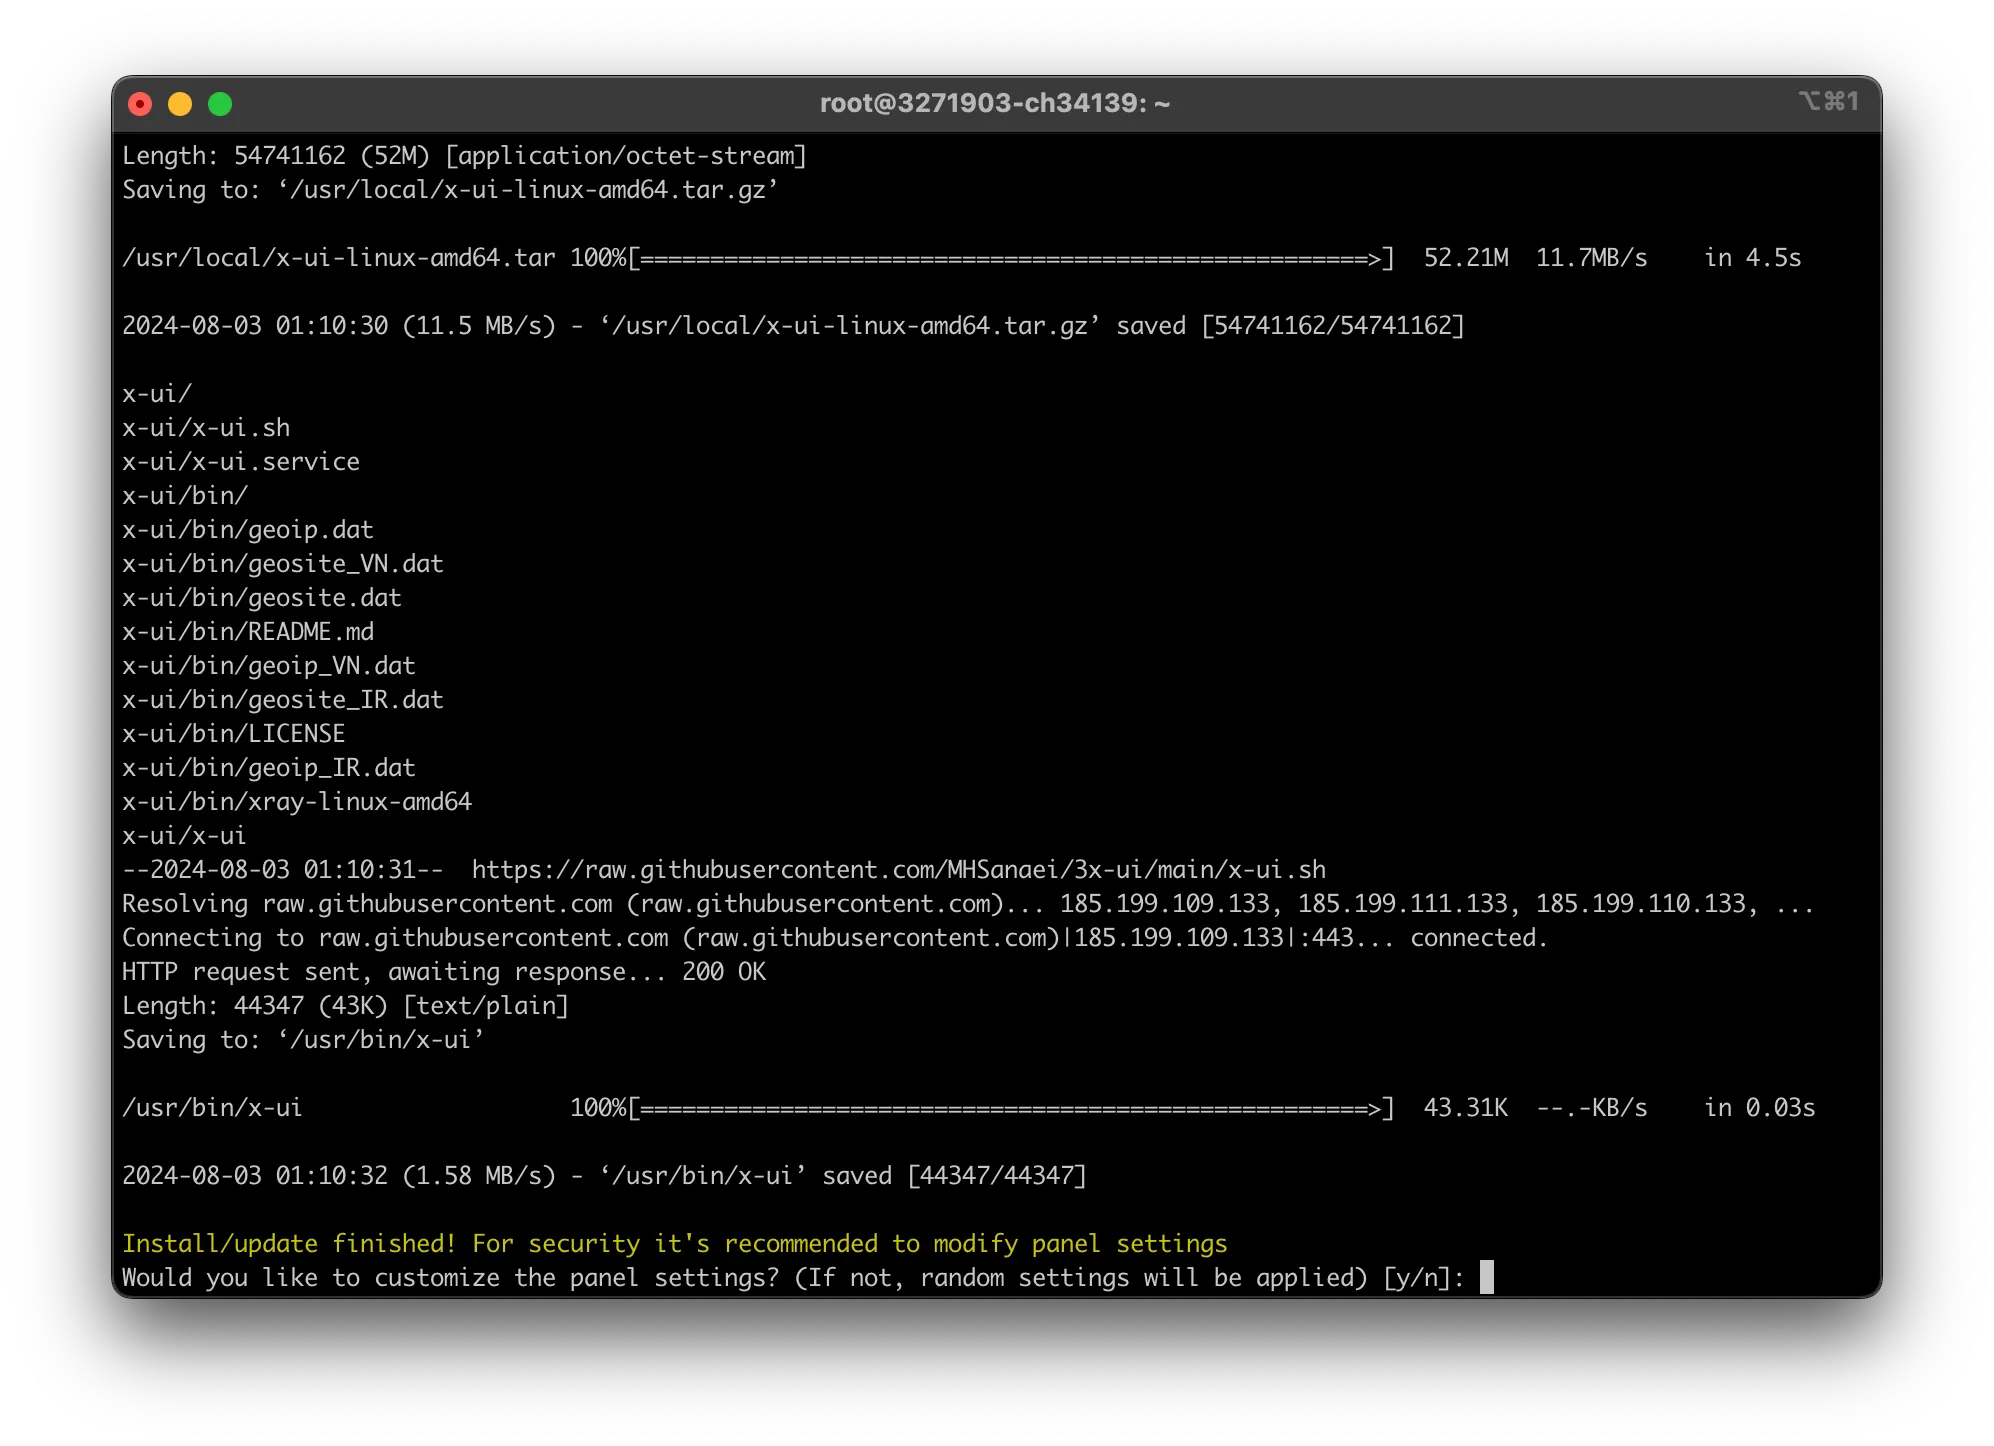Minimize the terminal using yellow button

[180, 104]
